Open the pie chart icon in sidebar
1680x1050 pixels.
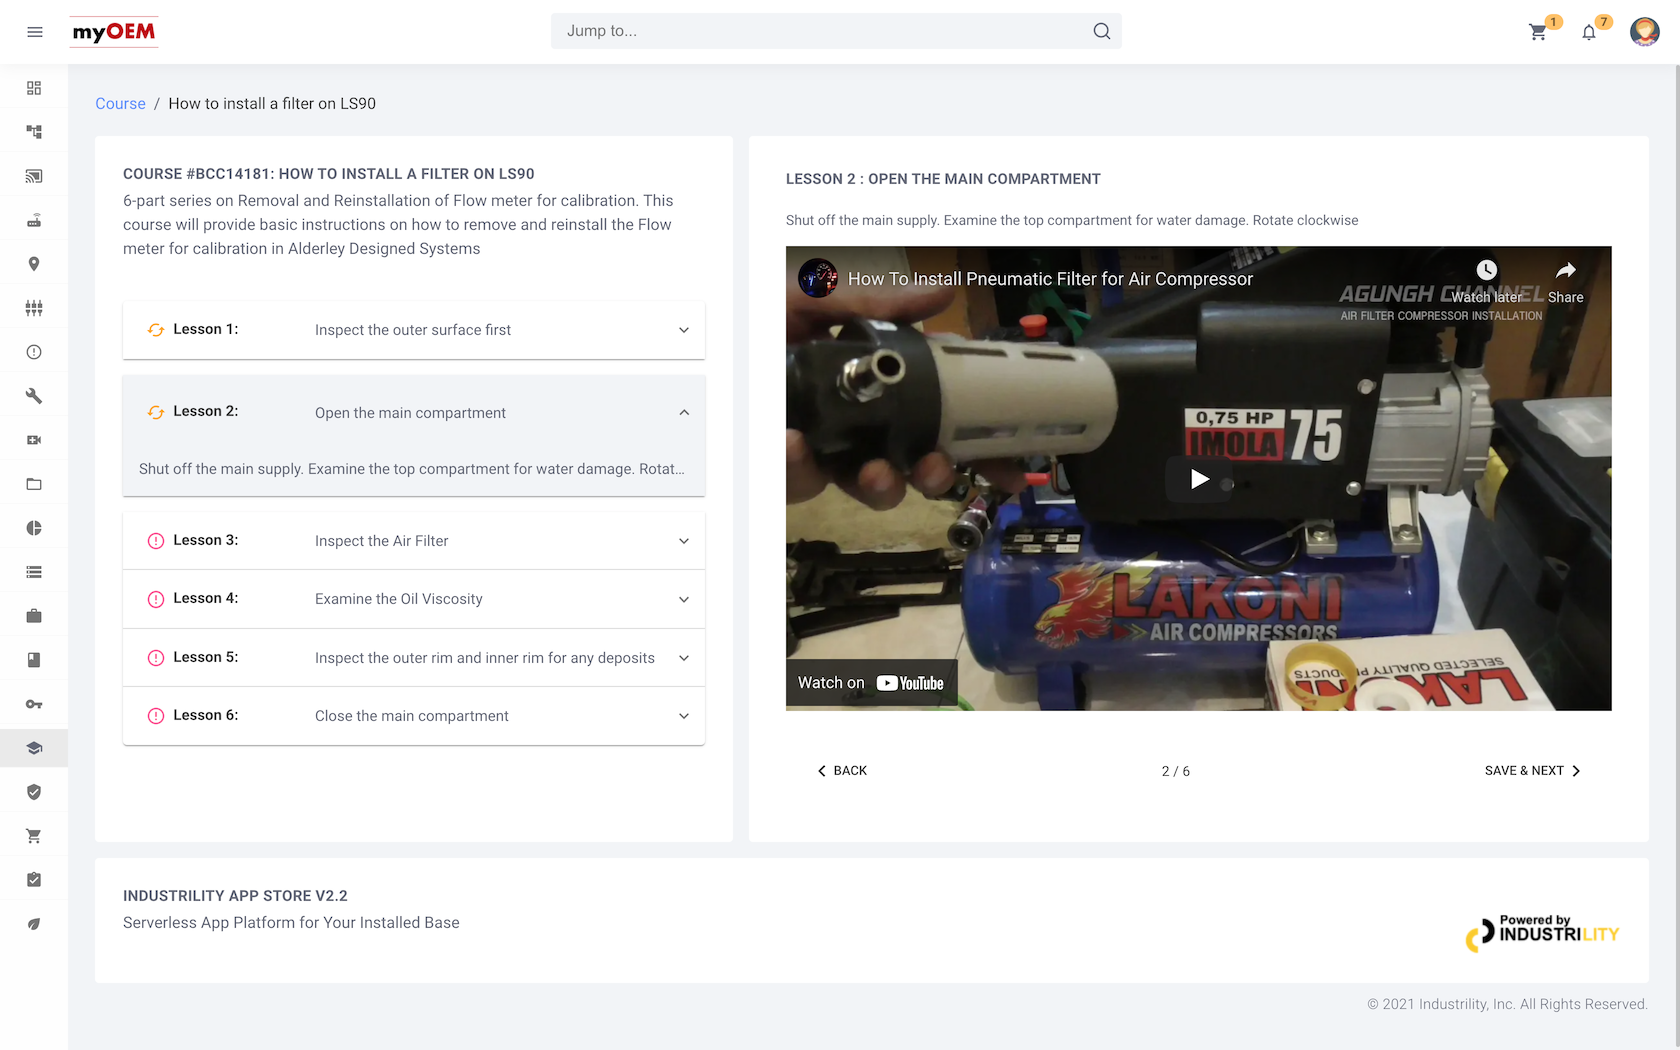tap(34, 528)
